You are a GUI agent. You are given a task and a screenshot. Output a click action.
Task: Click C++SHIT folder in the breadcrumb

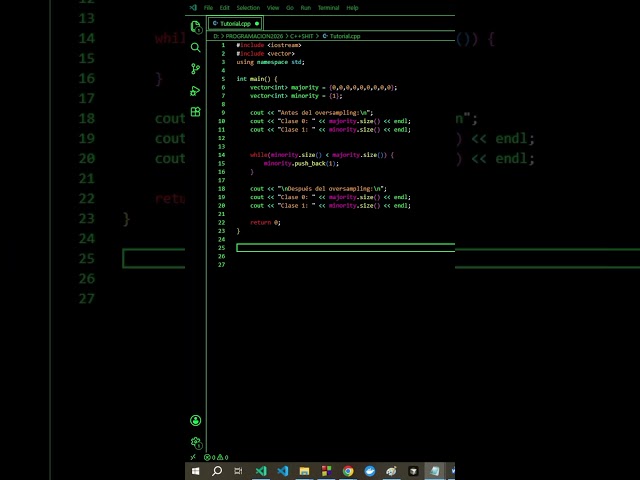301,36
